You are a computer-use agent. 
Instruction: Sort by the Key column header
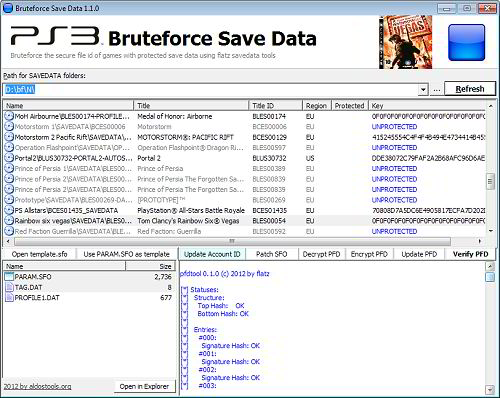tap(427, 106)
